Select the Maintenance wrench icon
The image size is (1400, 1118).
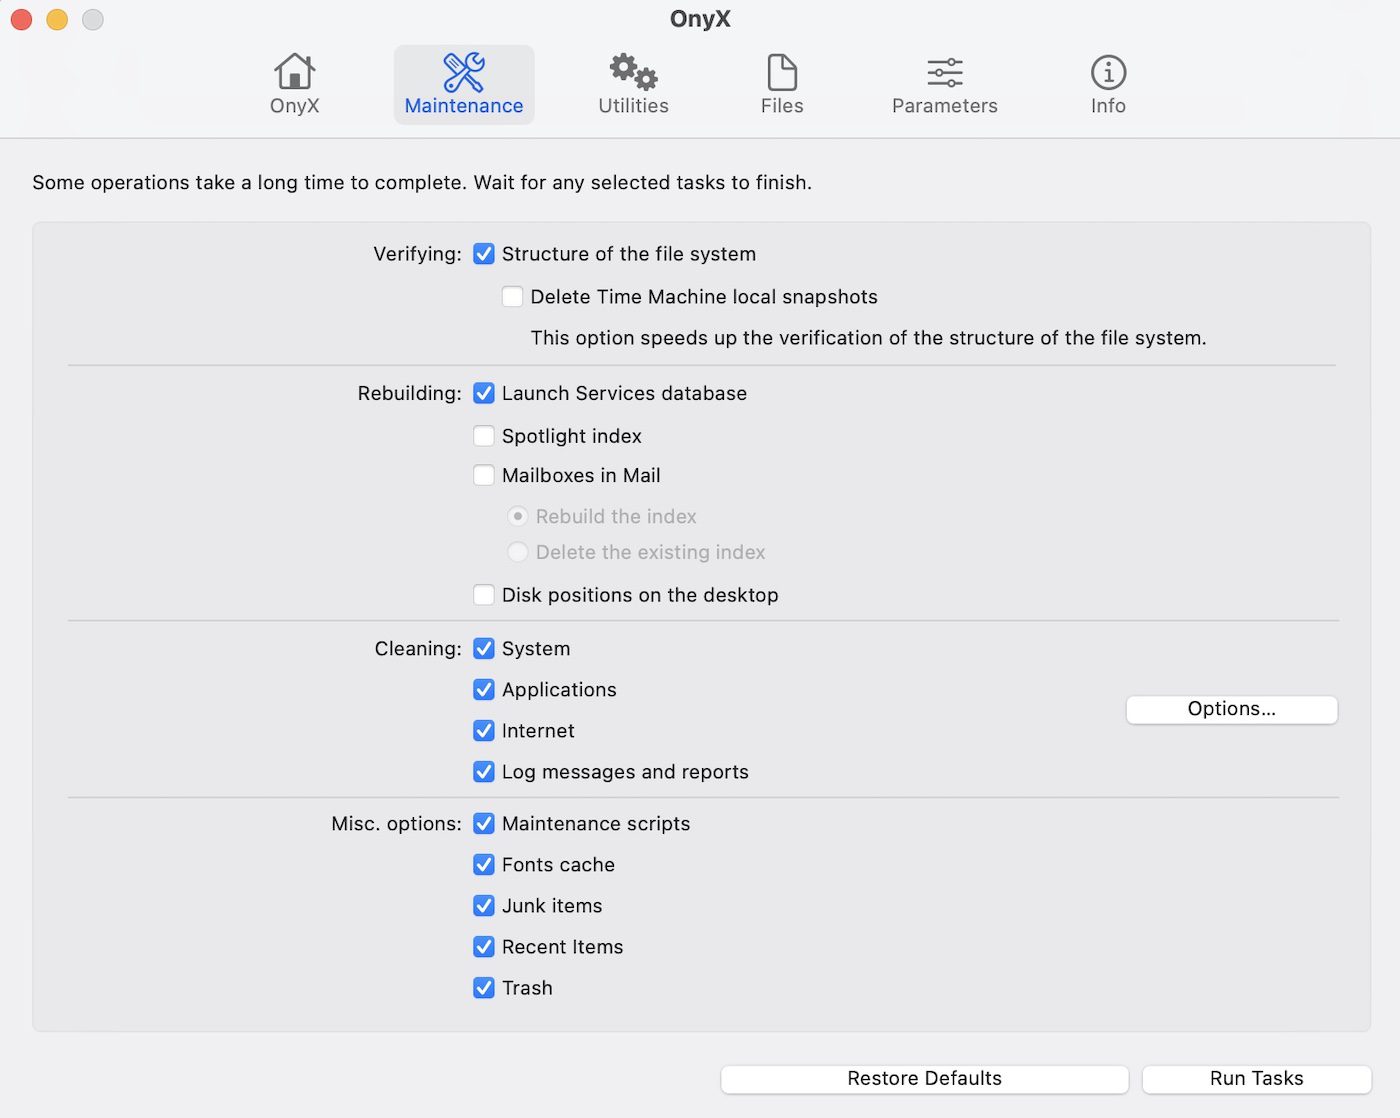tap(464, 73)
